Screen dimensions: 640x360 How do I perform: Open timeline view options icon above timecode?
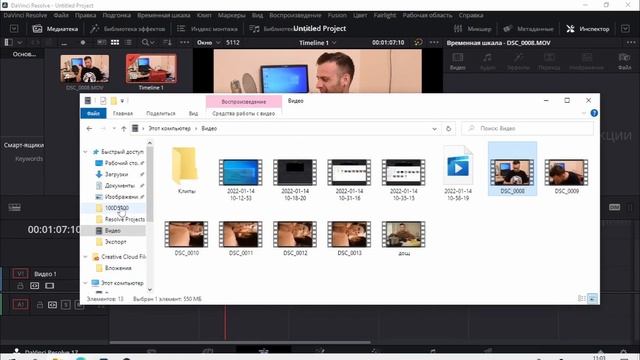click(x=14, y=208)
